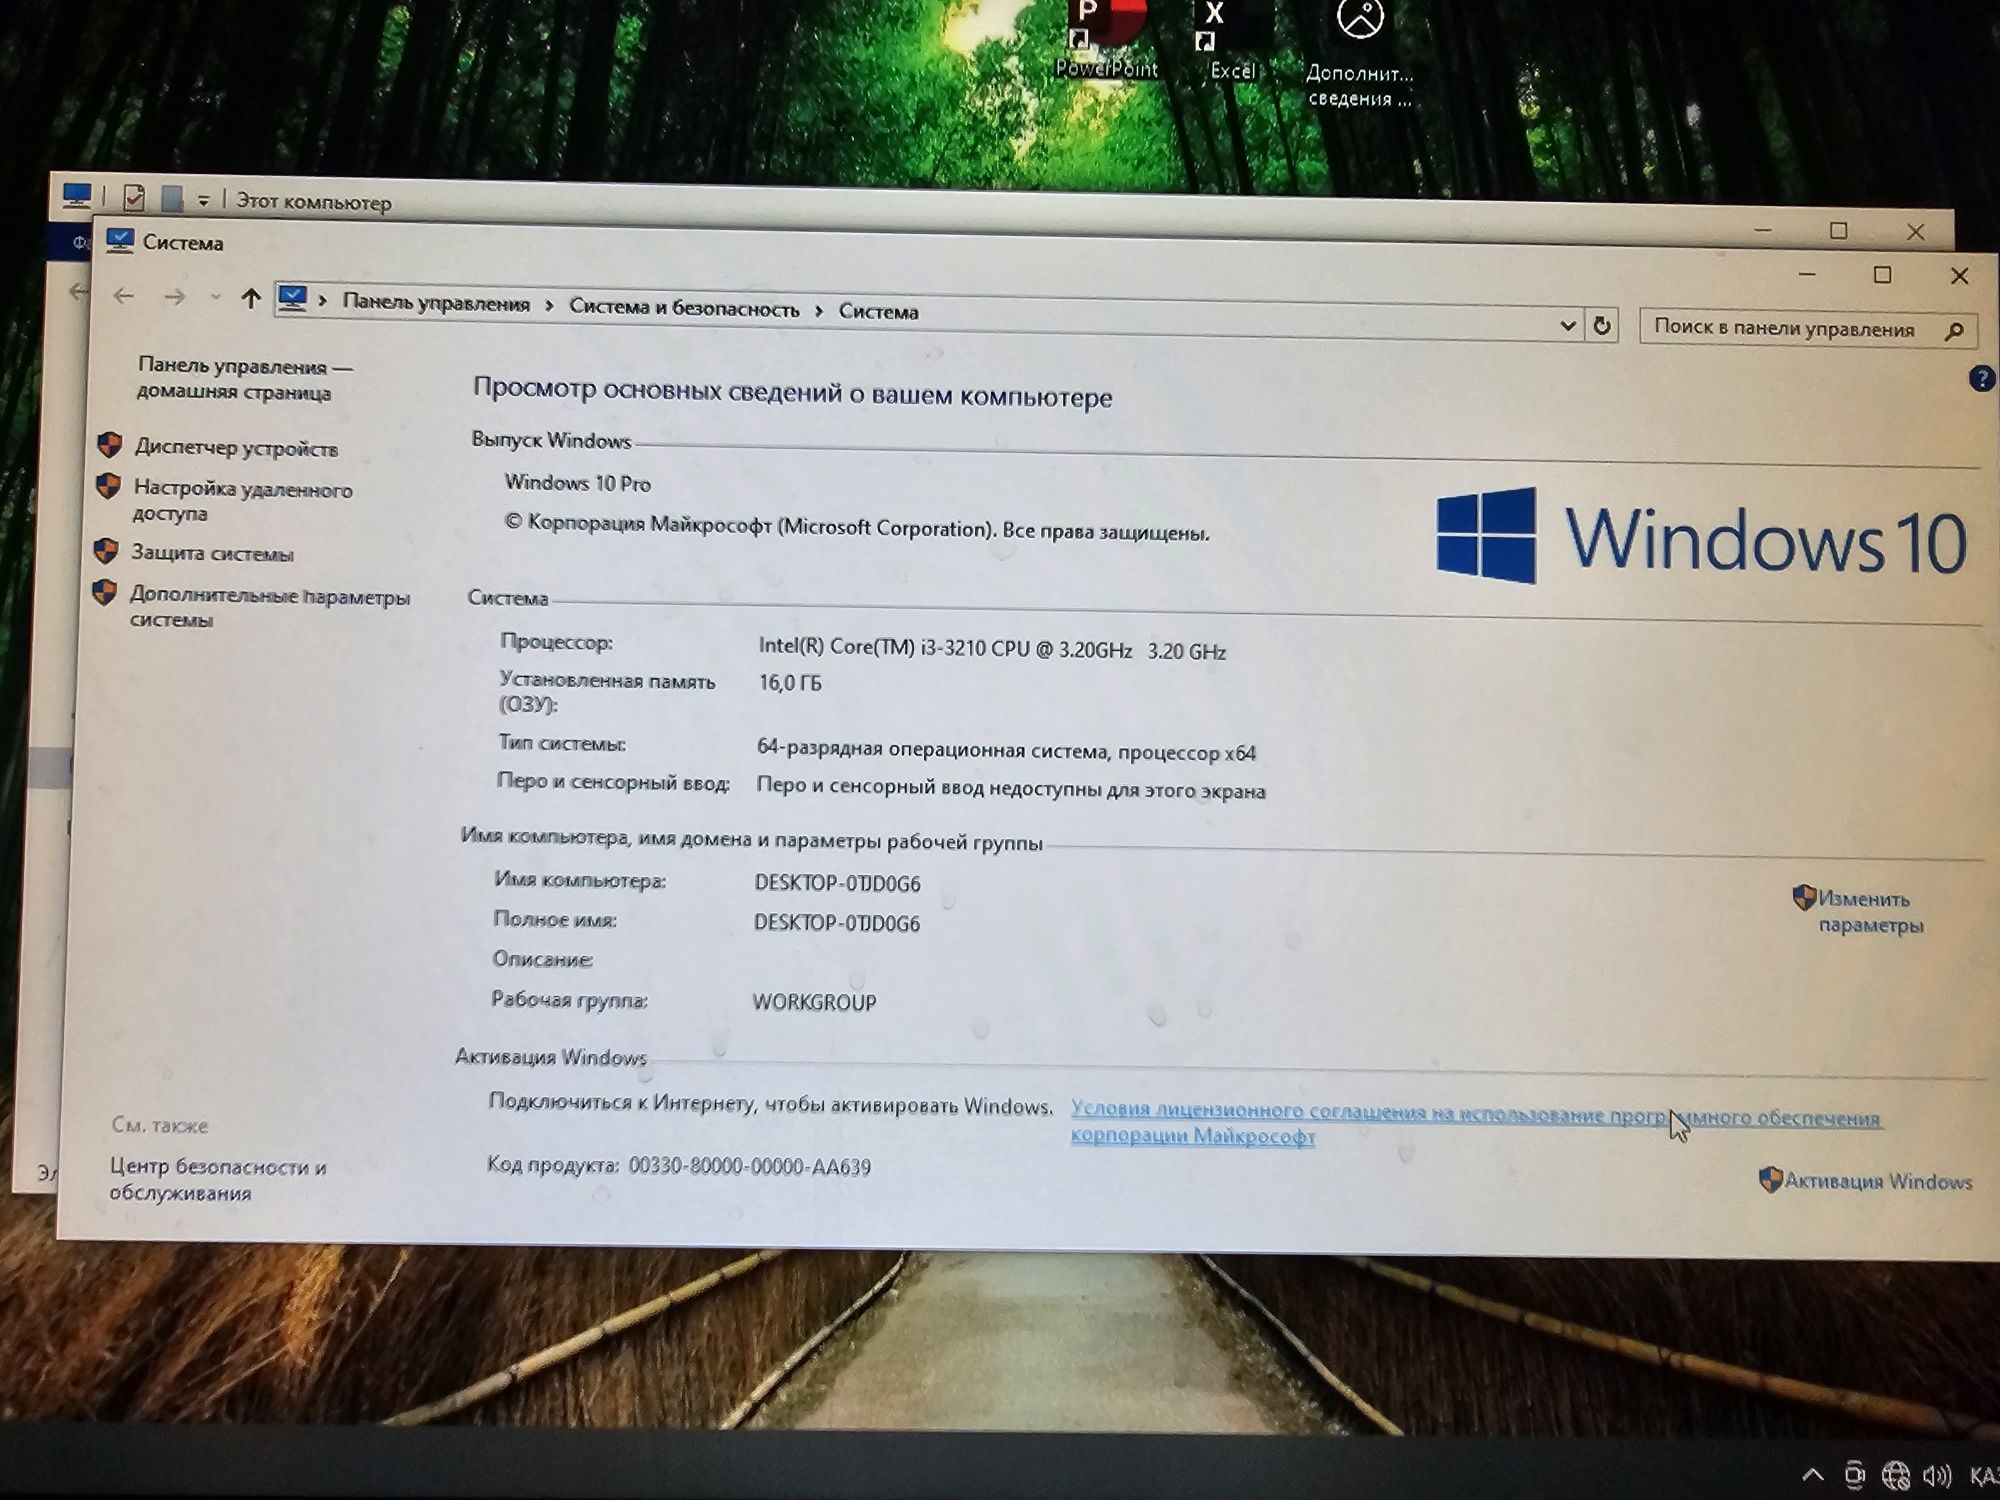Click 'Изменить параметры' link
Viewport: 2000px width, 1500px height.
click(x=1870, y=912)
